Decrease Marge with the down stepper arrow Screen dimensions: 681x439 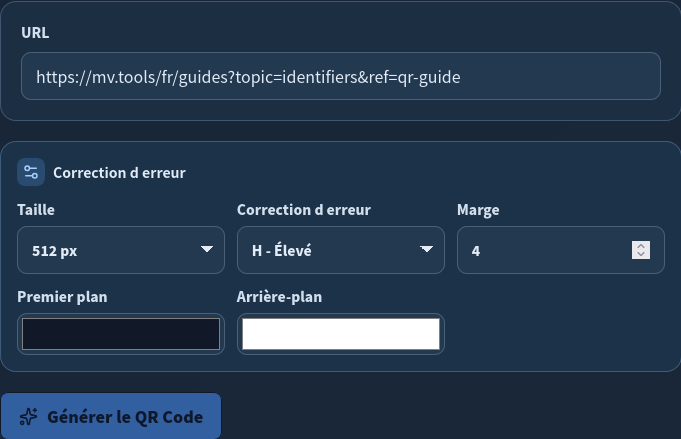[x=641, y=254]
